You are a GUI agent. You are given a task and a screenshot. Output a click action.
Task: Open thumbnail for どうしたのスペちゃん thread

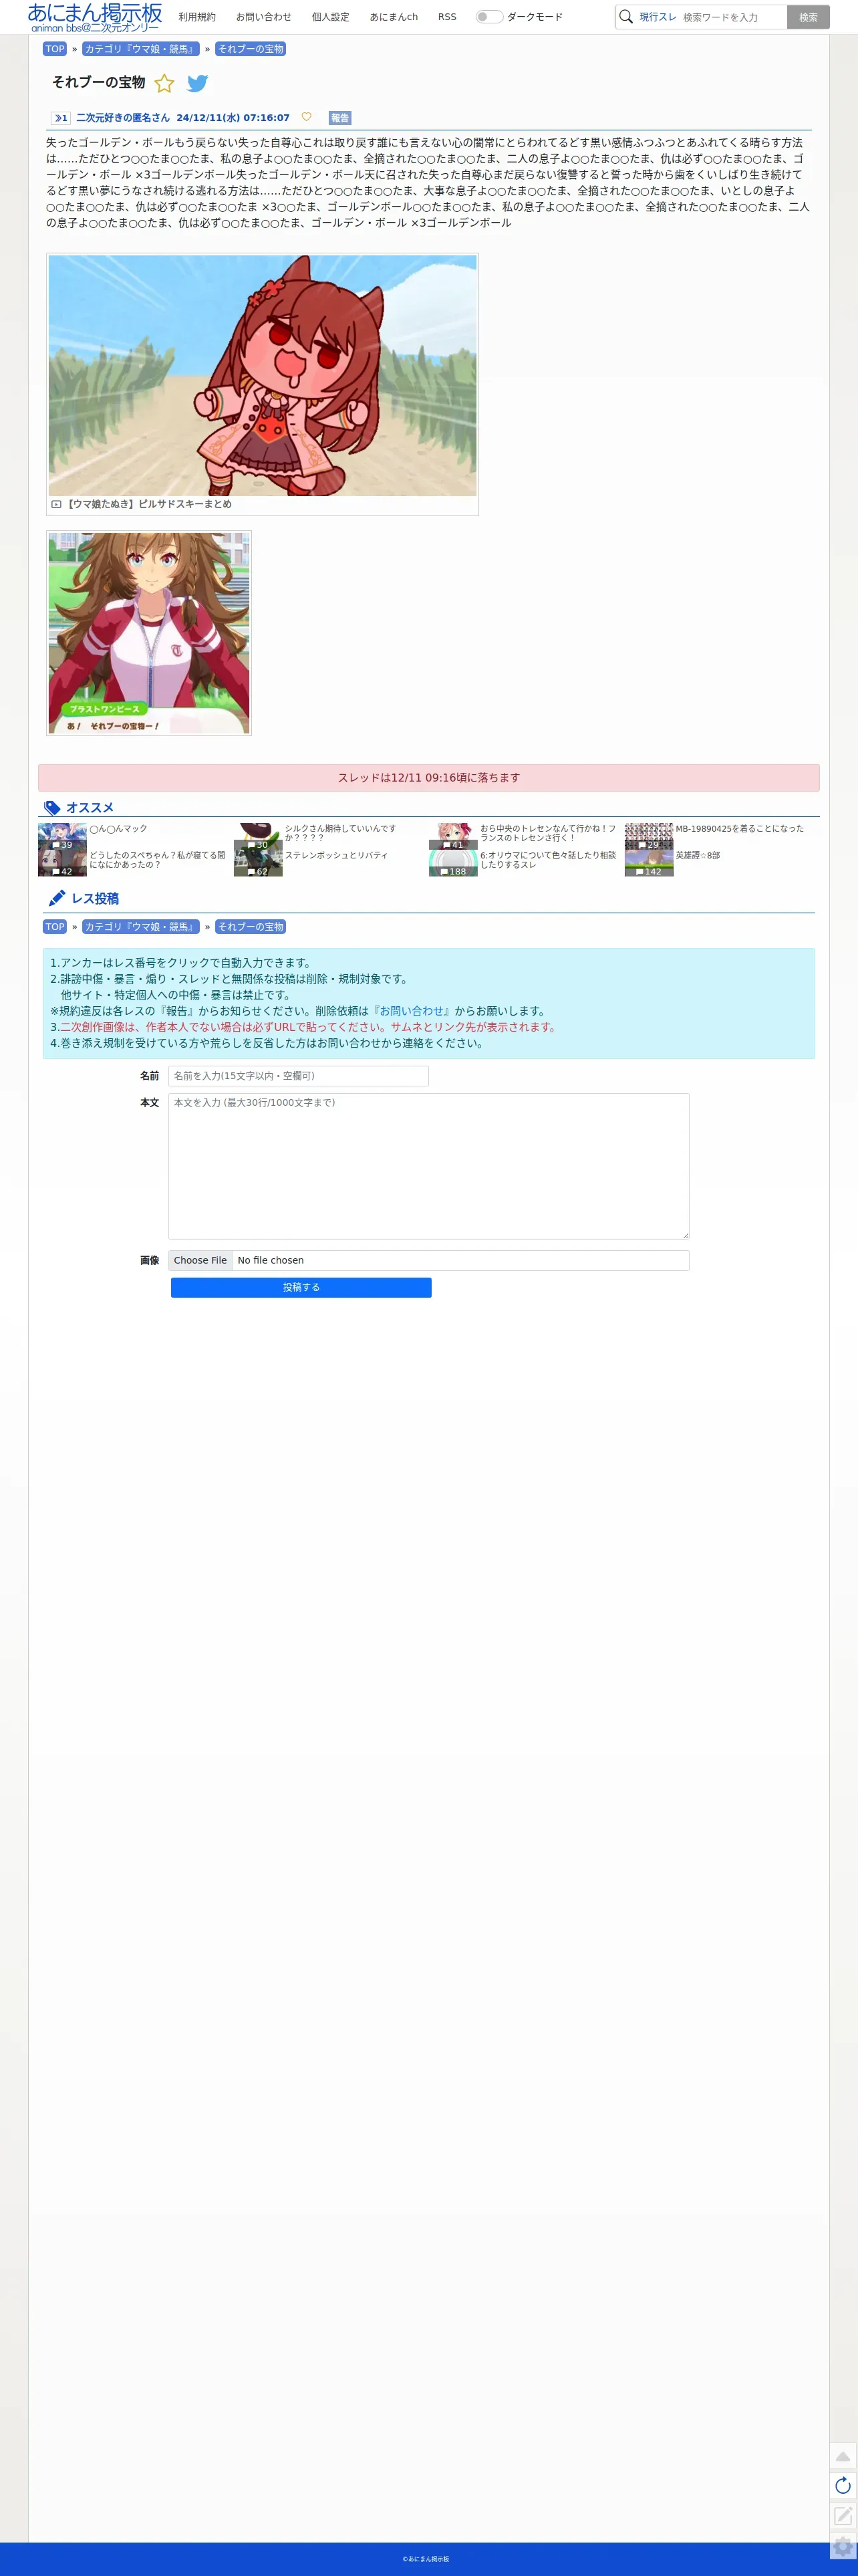(62, 863)
